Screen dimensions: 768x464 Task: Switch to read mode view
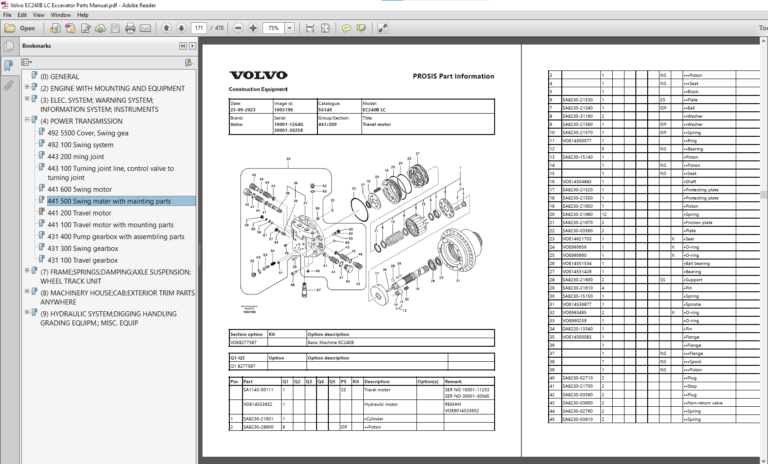[x=383, y=28]
